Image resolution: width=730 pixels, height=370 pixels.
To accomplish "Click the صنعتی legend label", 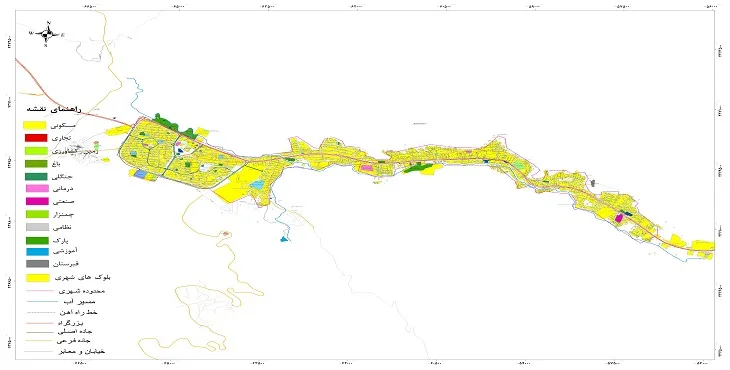I will click(x=64, y=202).
